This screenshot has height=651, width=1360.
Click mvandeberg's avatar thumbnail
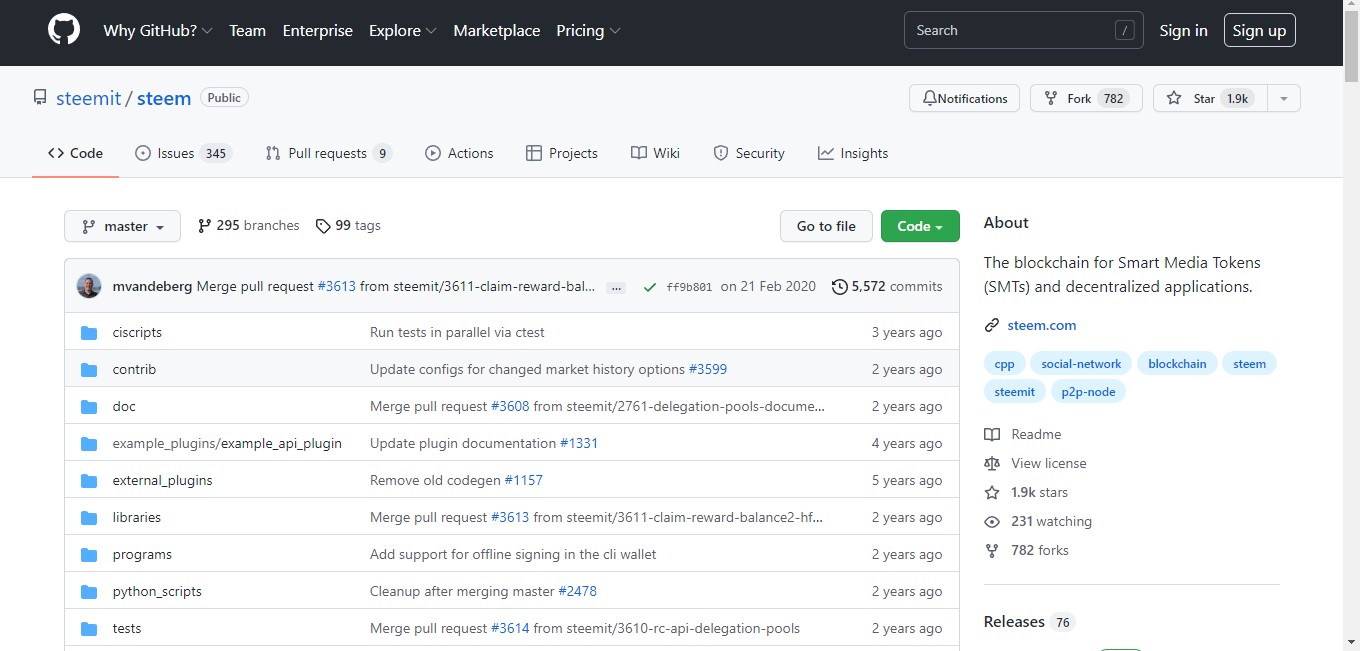tap(89, 286)
